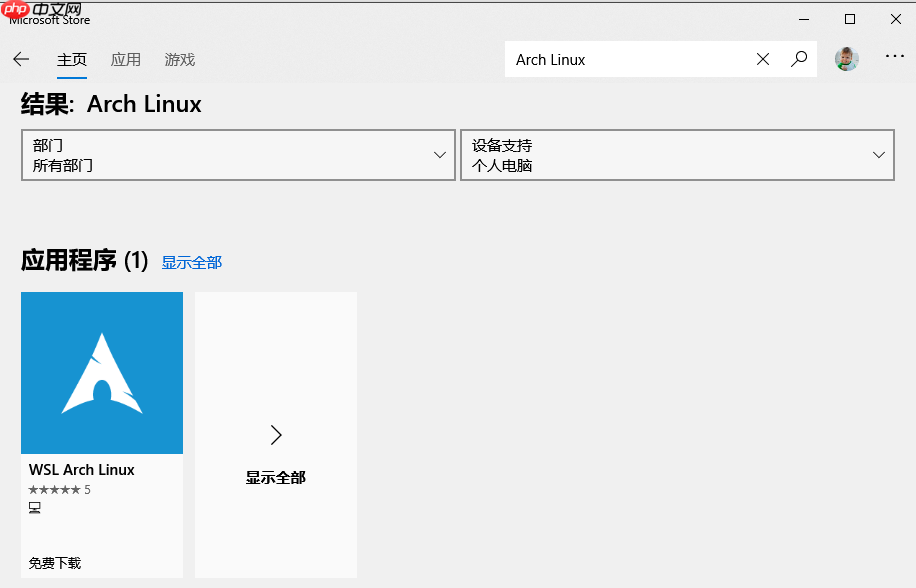Expand results with the chevron arrow tile
This screenshot has width=916, height=588.
[x=276, y=434]
